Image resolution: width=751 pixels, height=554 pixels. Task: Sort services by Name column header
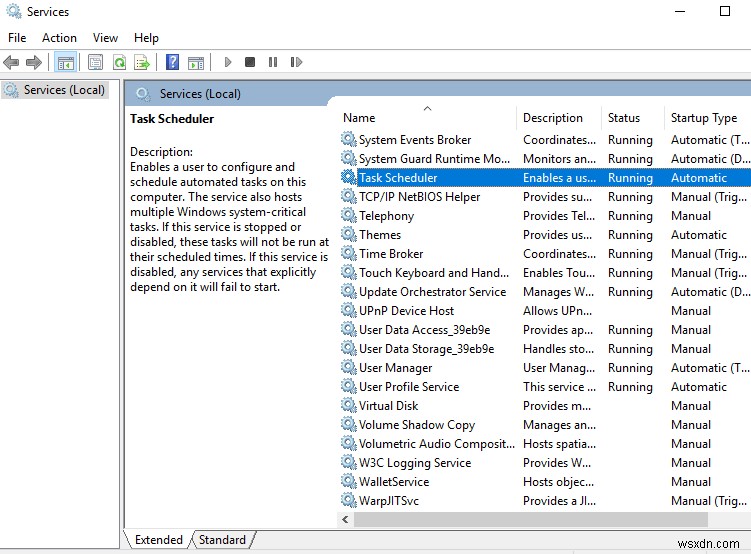pyautogui.click(x=360, y=118)
